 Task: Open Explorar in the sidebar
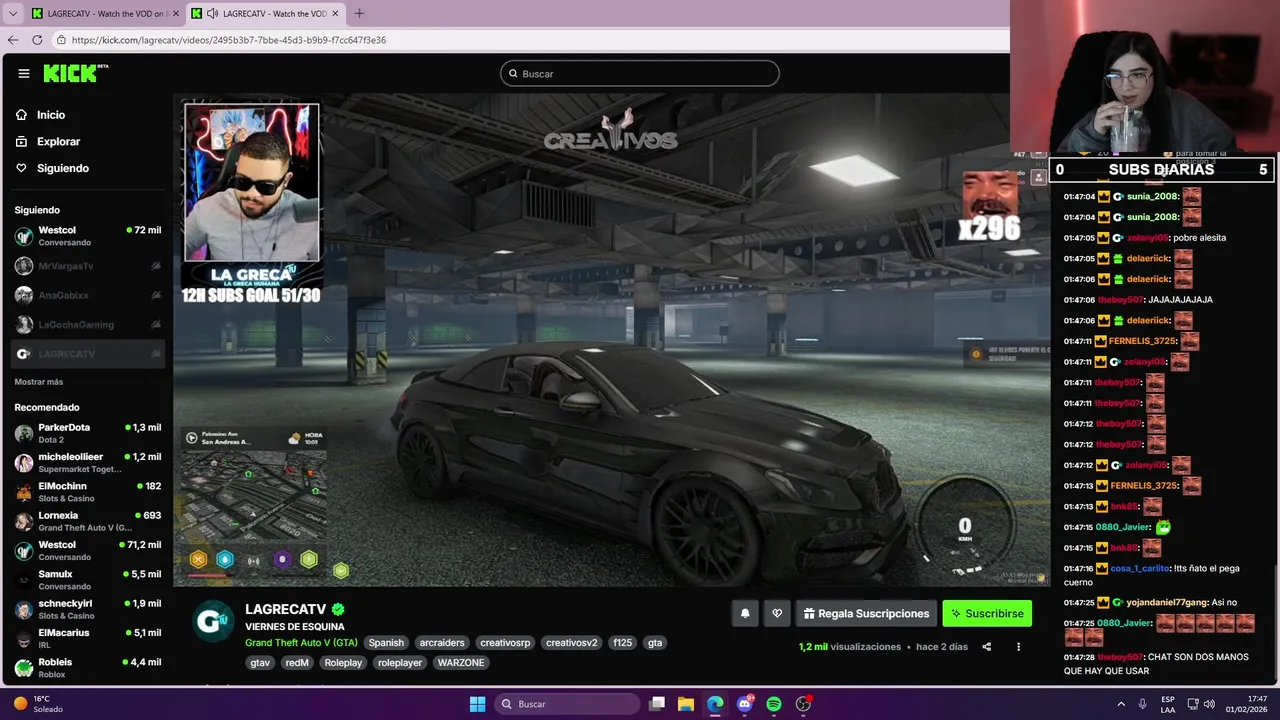tap(58, 142)
